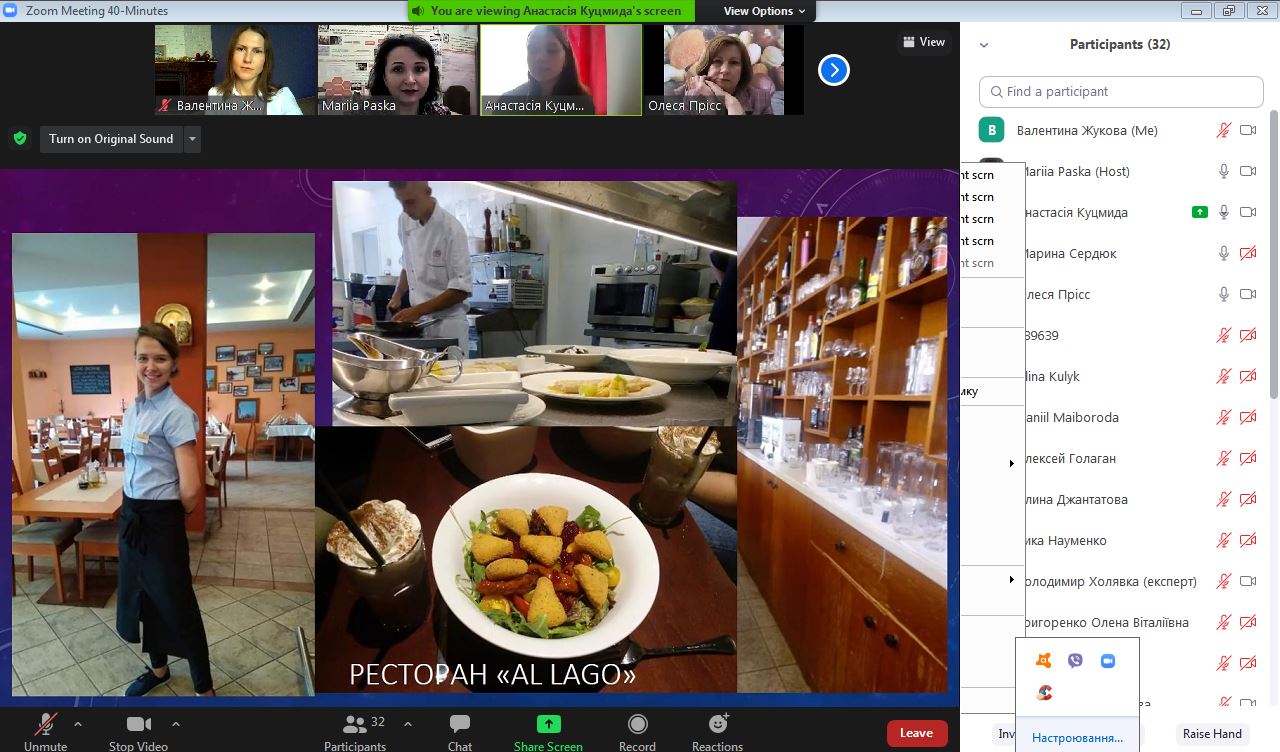Select Валентина Ж... video thumbnail
The width and height of the screenshot is (1280, 752).
236,70
